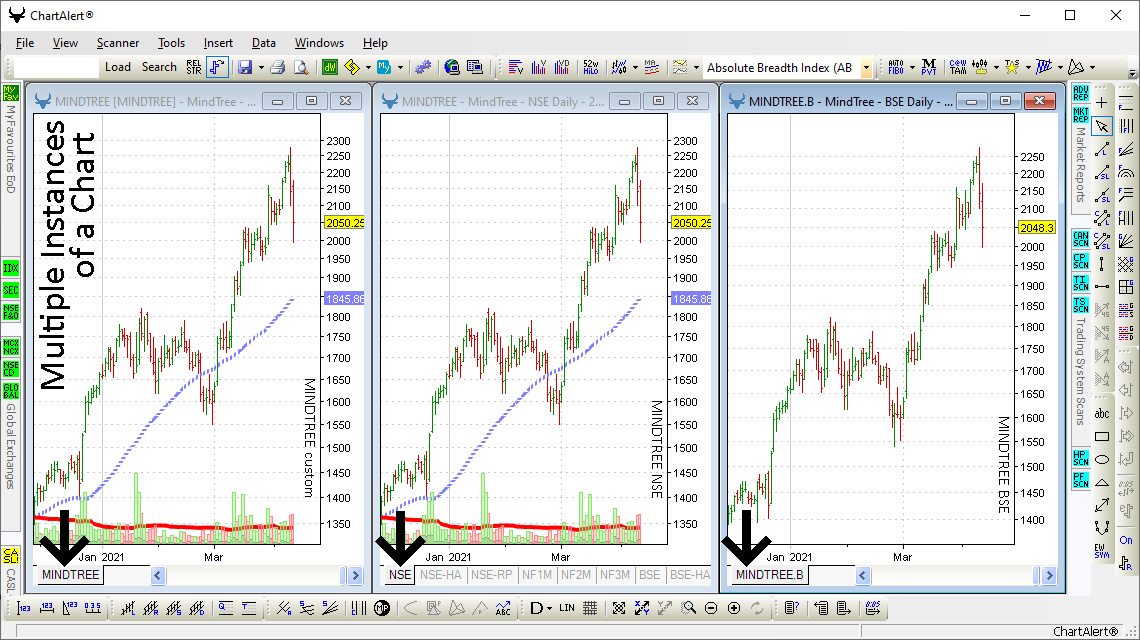This screenshot has width=1140, height=640.
Task: Open the T&S star icon dropdown arrow
Action: (1027, 68)
